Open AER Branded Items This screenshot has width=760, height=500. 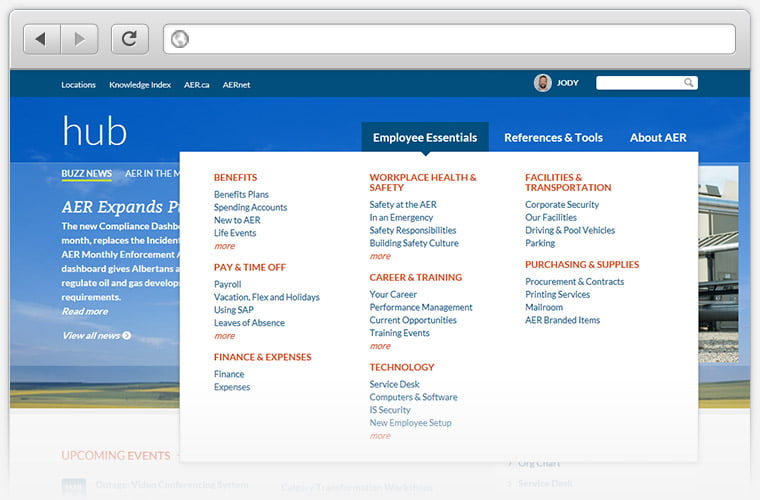pyautogui.click(x=563, y=320)
